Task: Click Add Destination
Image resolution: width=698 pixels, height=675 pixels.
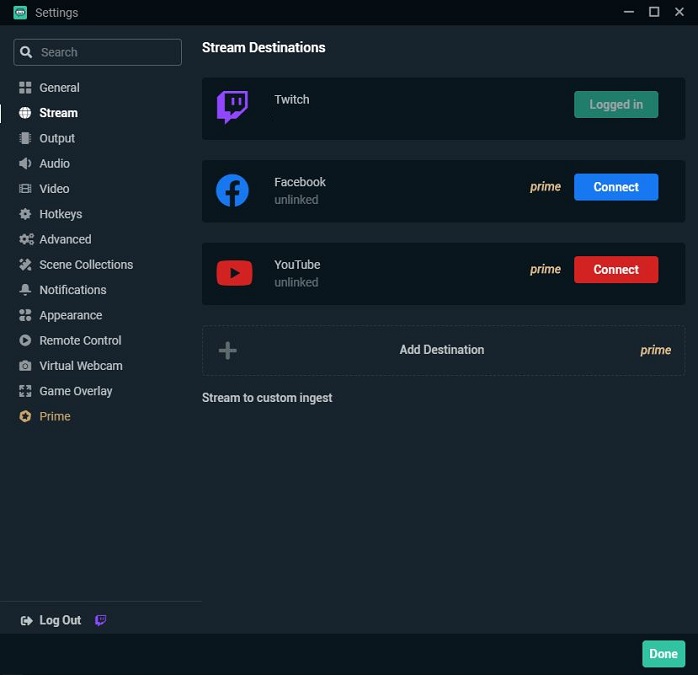Action: 443,350
